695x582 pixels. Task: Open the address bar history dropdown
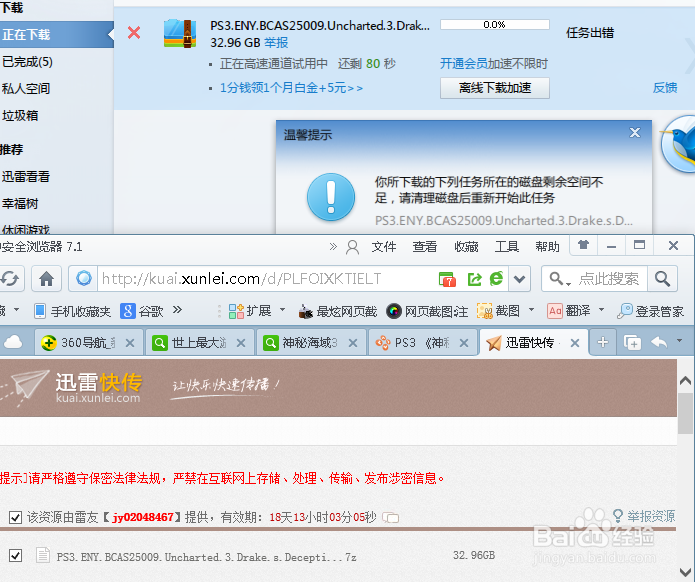519,279
